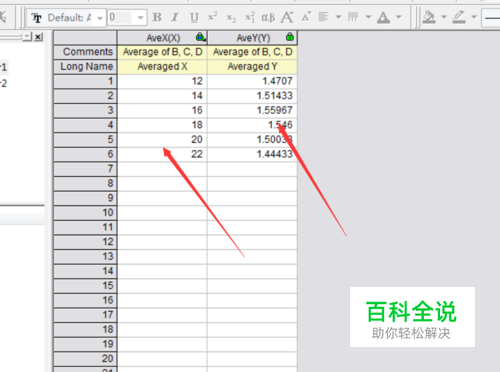The width and height of the screenshot is (500, 372).
Task: Select cell with value 1.4707
Action: point(252,81)
